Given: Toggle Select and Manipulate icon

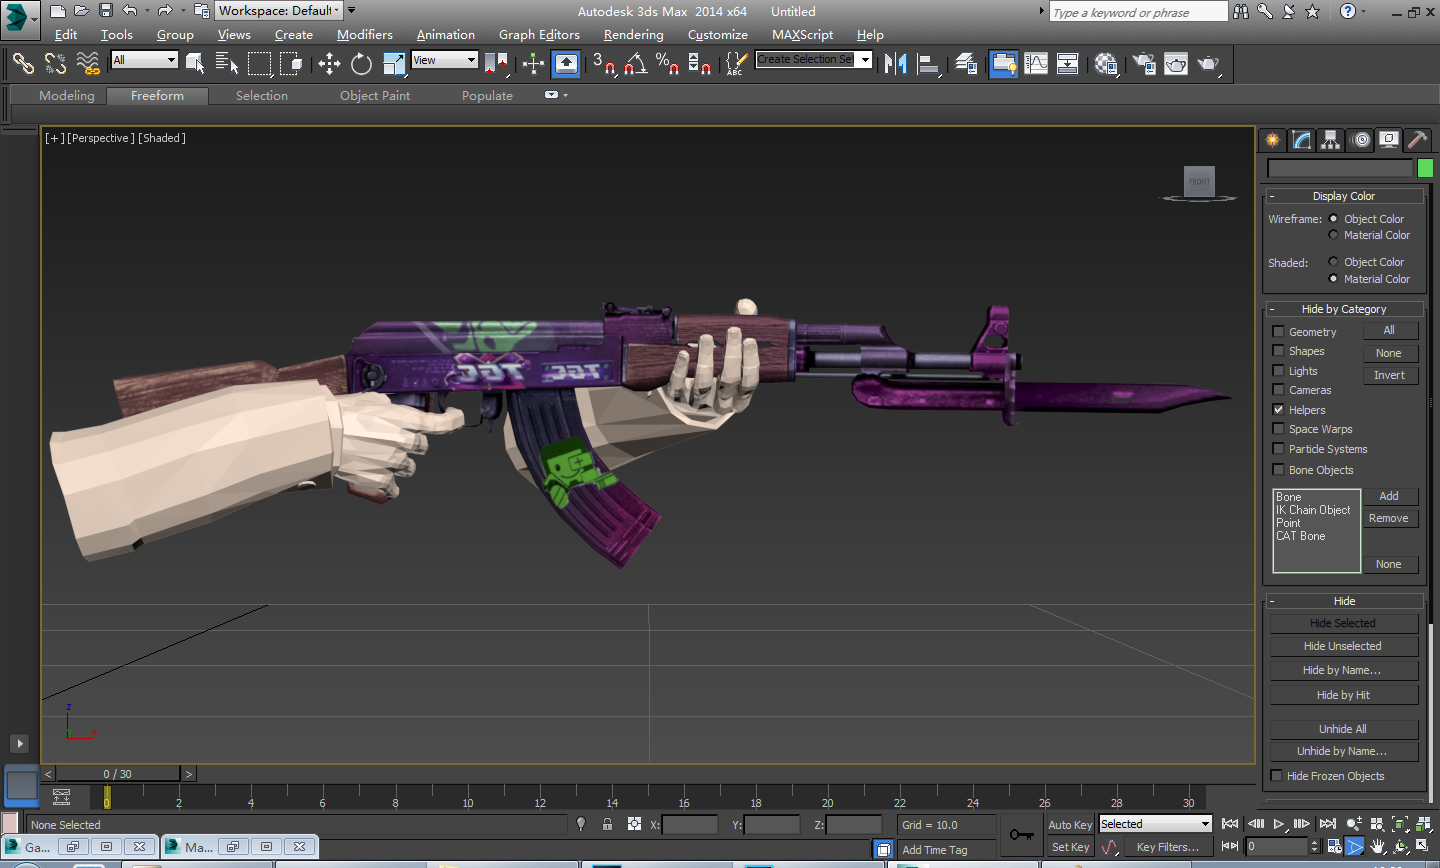Looking at the screenshot, I should 533,64.
